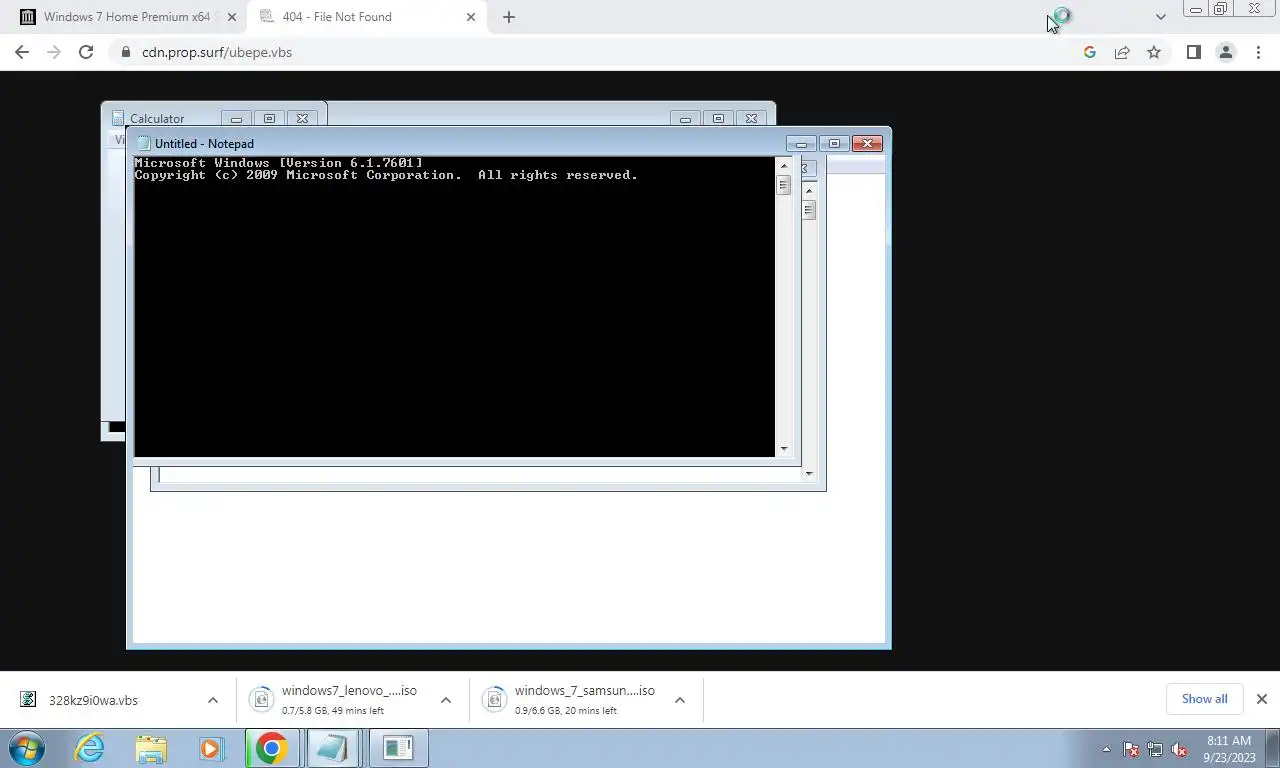Screen dimensions: 1280x768
Task: Select the Notepad taskbar button
Action: [333, 748]
